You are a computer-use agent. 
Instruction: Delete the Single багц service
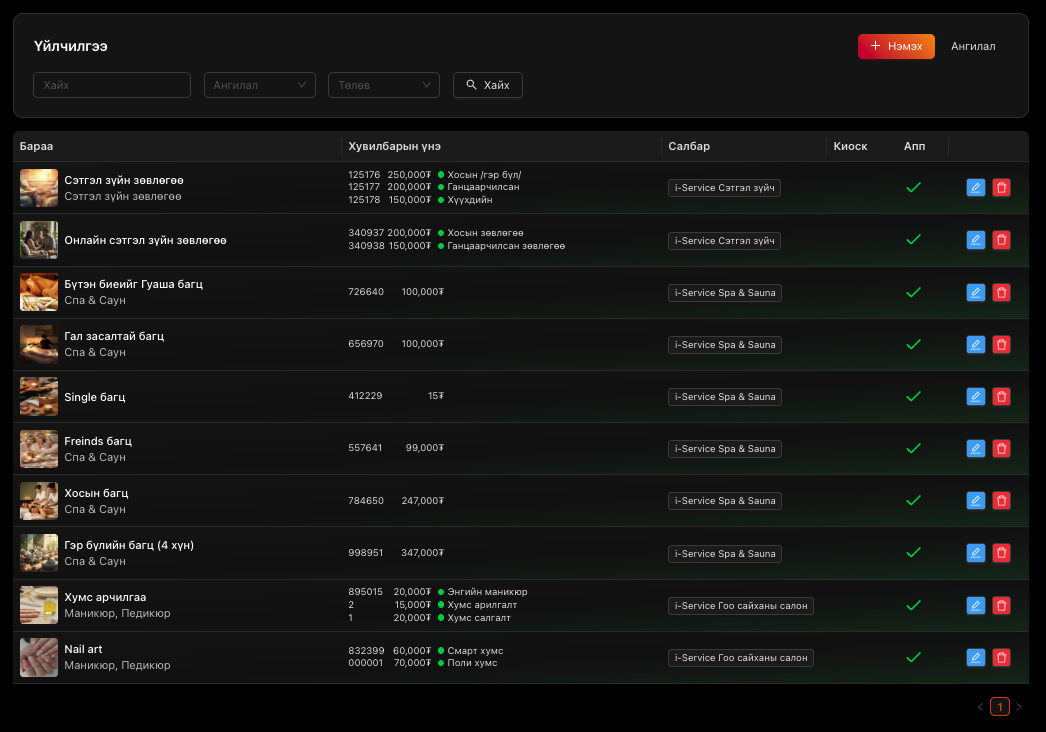pyautogui.click(x=1001, y=397)
